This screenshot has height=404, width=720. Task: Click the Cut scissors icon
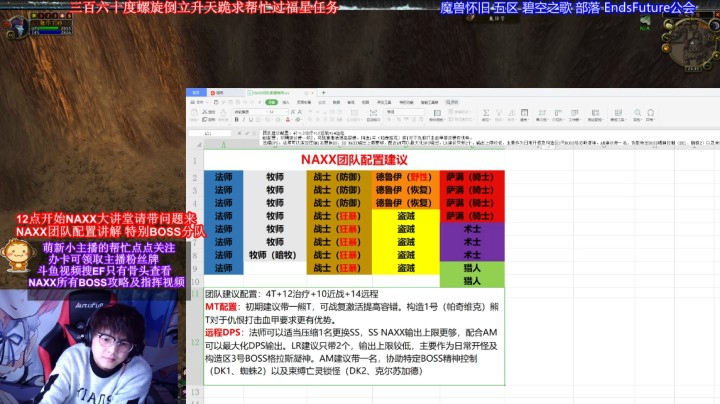pyautogui.click(x=204, y=112)
